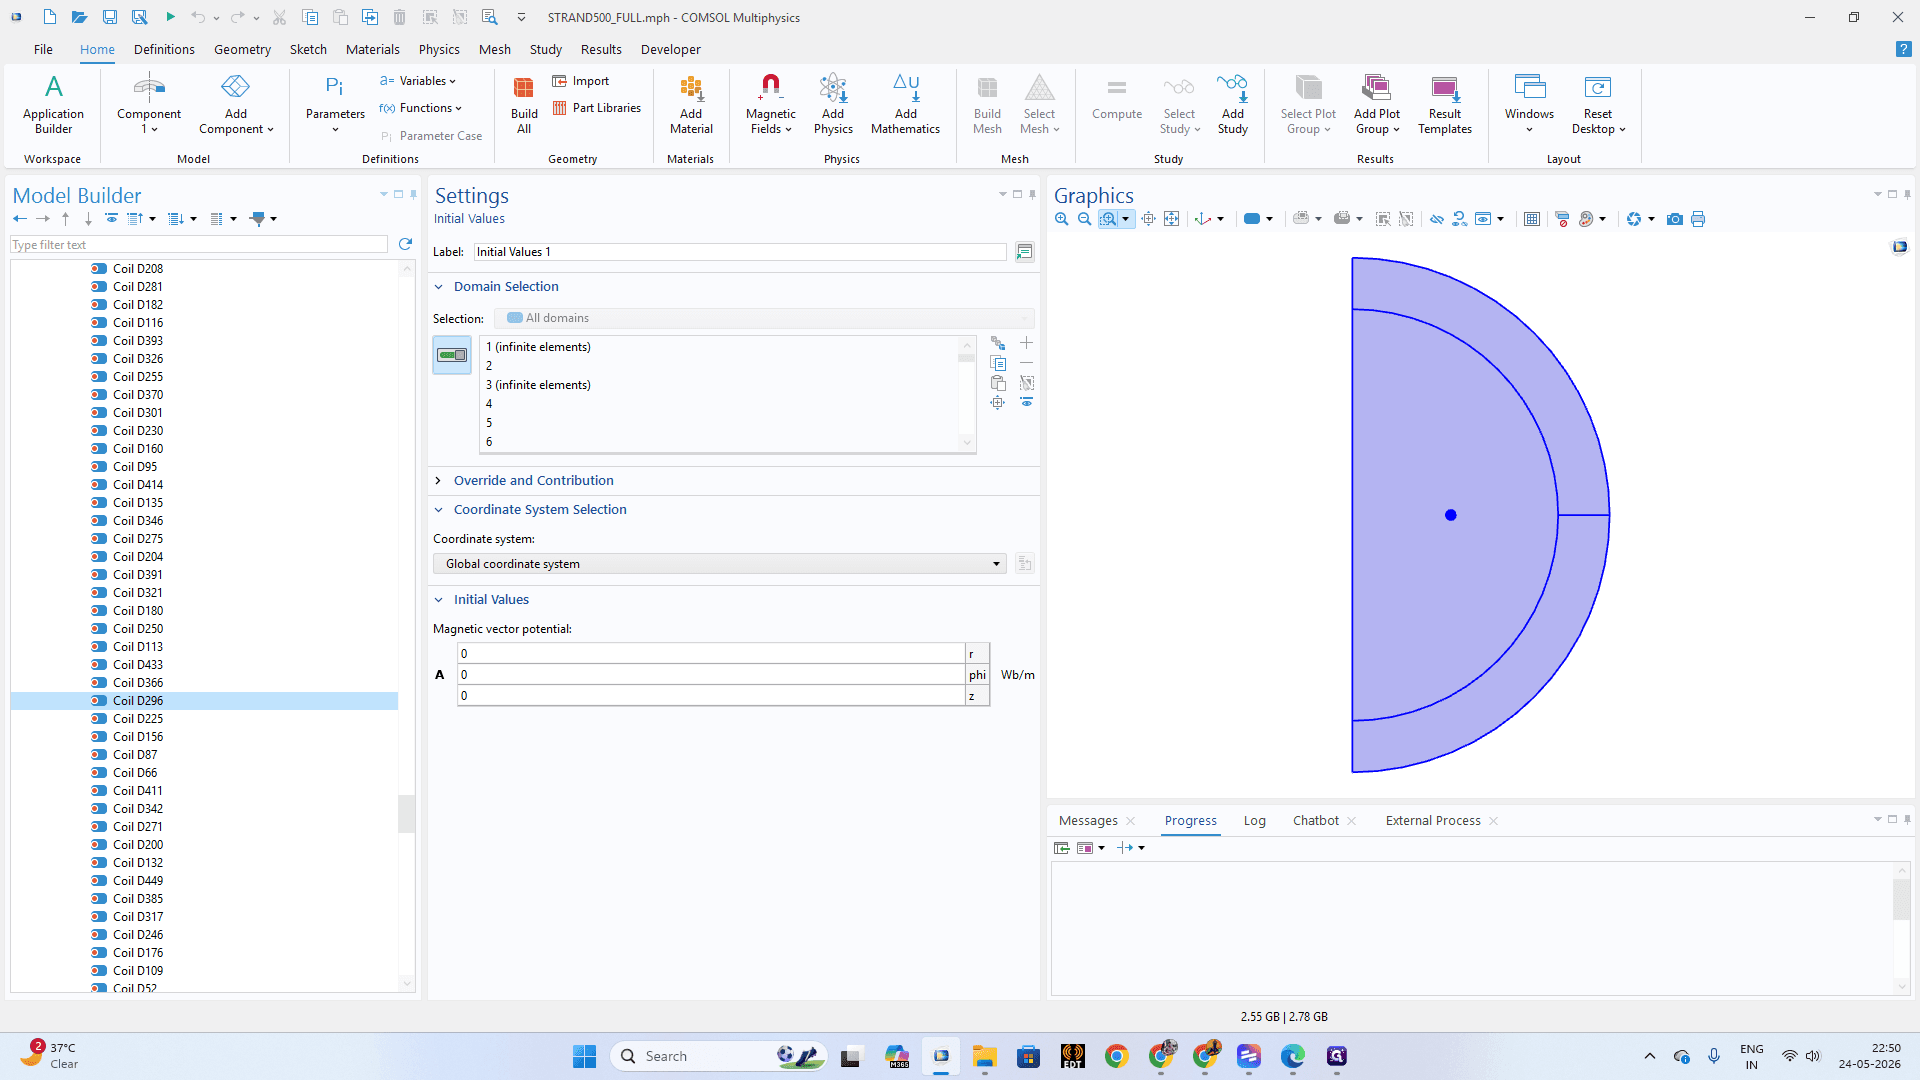The height and width of the screenshot is (1080, 1920).
Task: Open Functions dropdown
Action: click(421, 108)
